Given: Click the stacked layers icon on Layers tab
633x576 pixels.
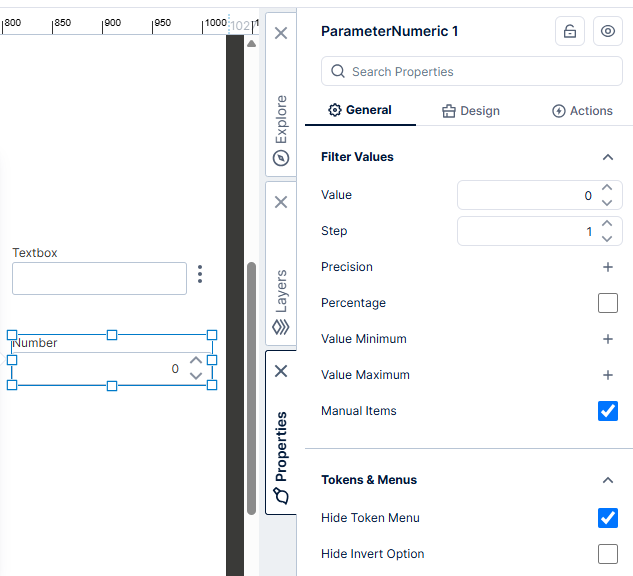Looking at the screenshot, I should click(281, 327).
